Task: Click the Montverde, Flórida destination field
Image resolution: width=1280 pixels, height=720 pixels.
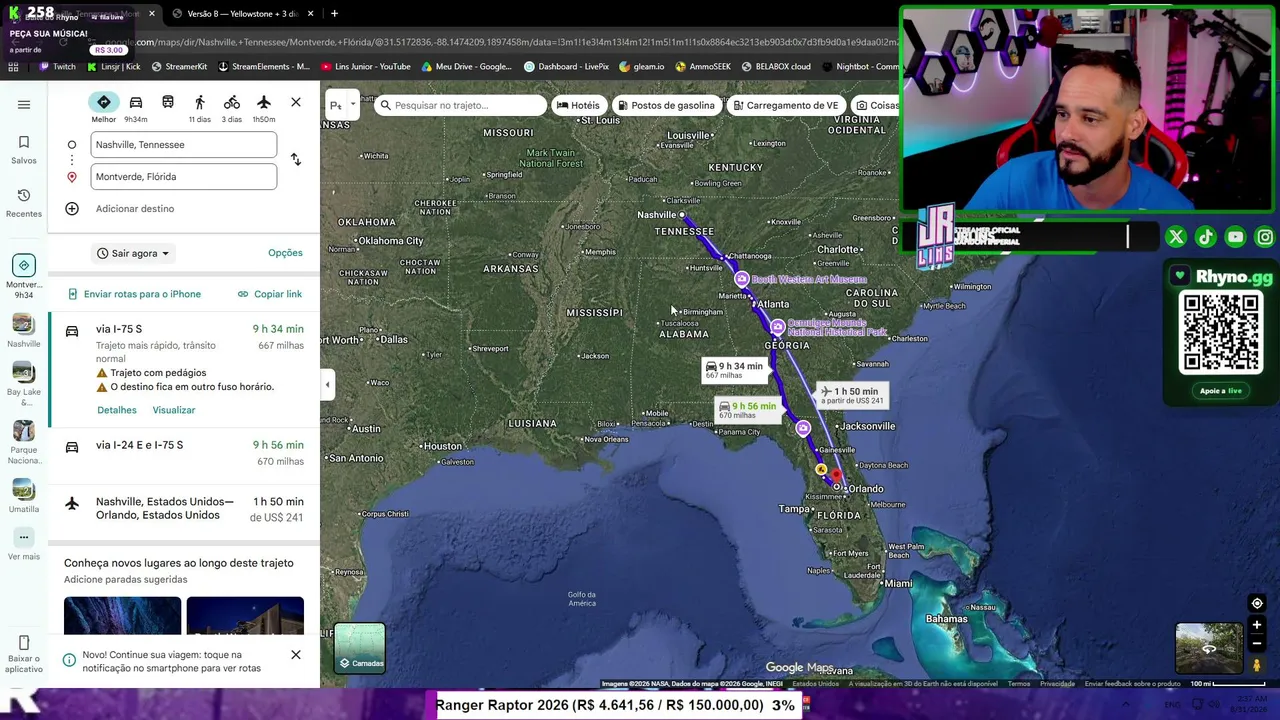Action: pos(184,177)
